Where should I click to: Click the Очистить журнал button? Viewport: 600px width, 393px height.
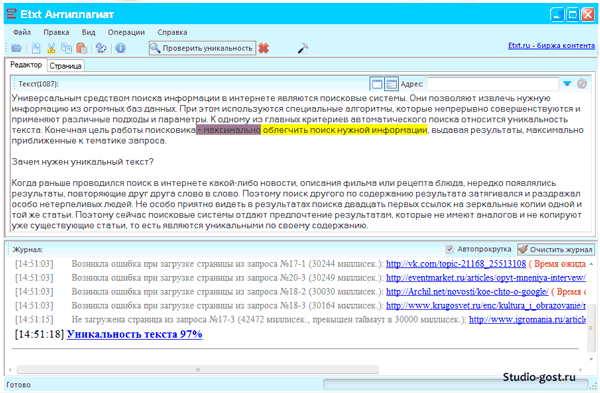pos(556,249)
